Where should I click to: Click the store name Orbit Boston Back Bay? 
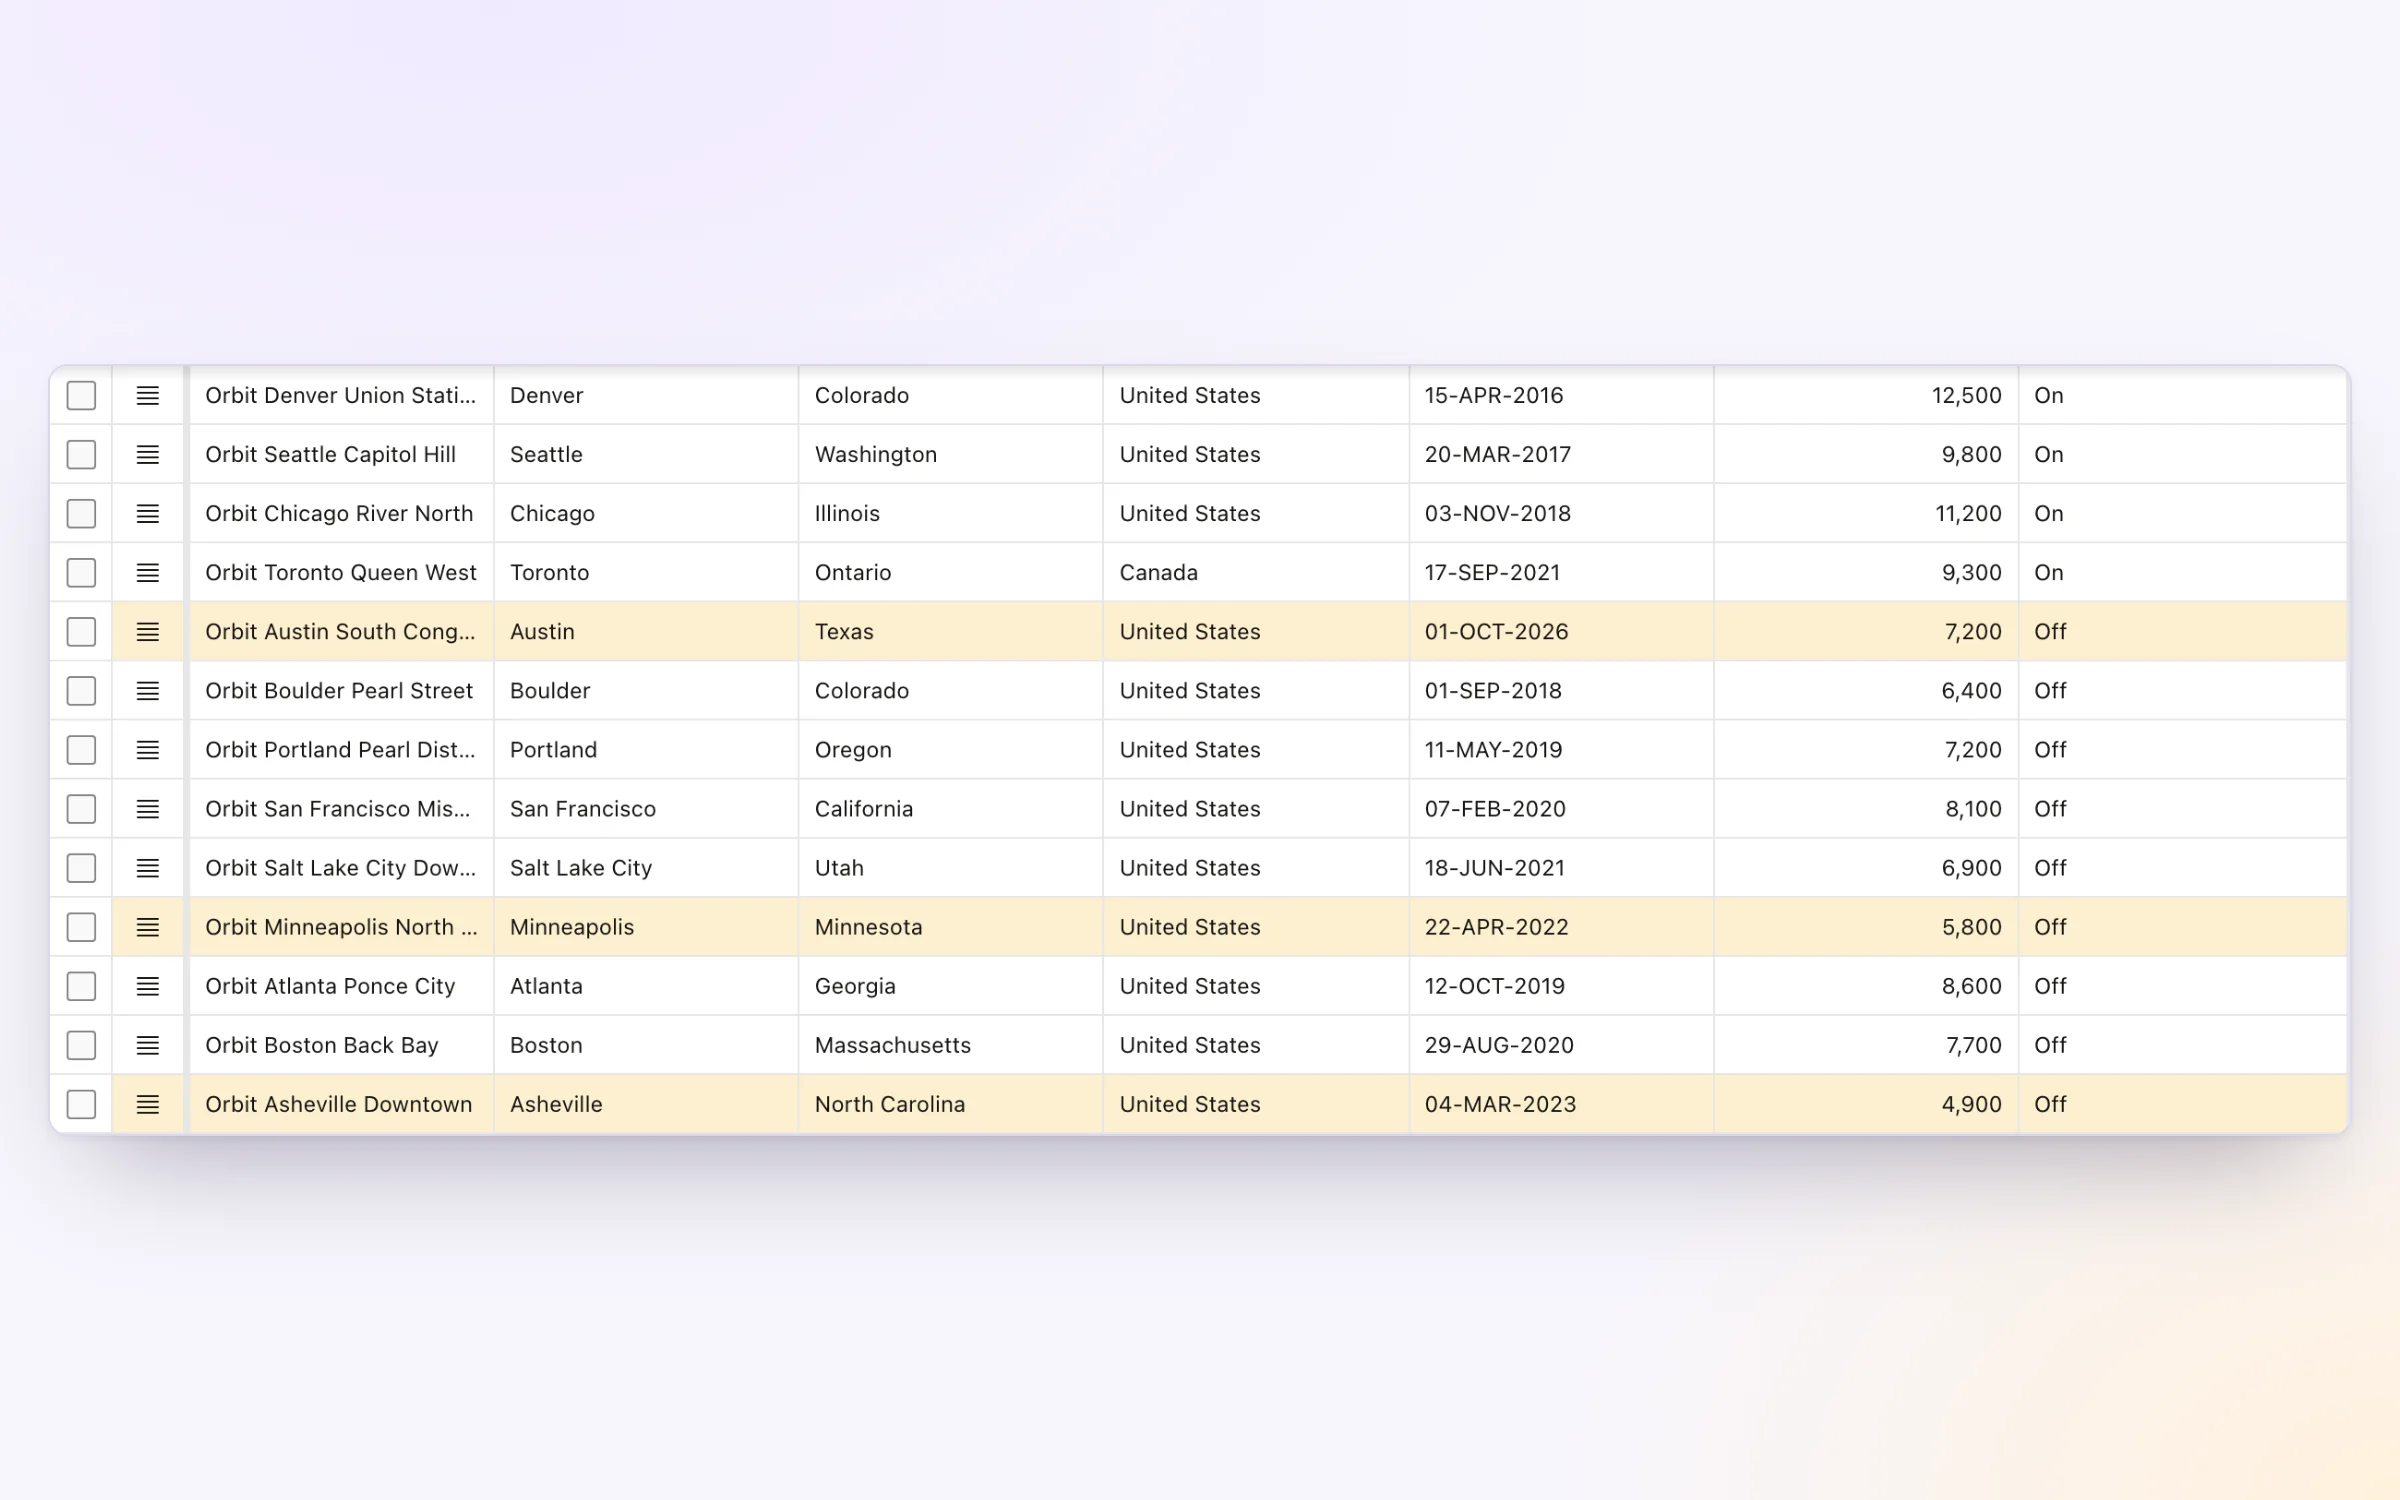[x=322, y=1045]
